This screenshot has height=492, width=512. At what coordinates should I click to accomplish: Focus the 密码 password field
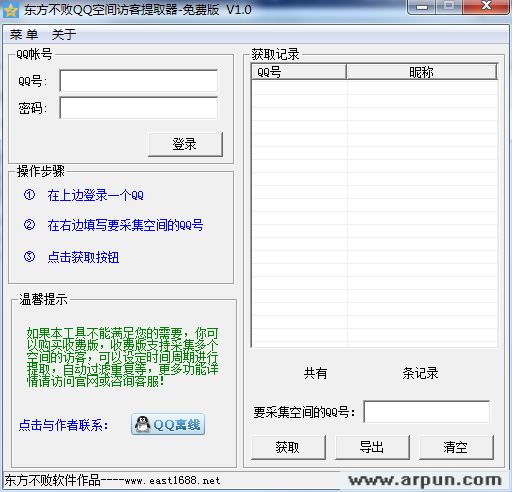click(139, 108)
